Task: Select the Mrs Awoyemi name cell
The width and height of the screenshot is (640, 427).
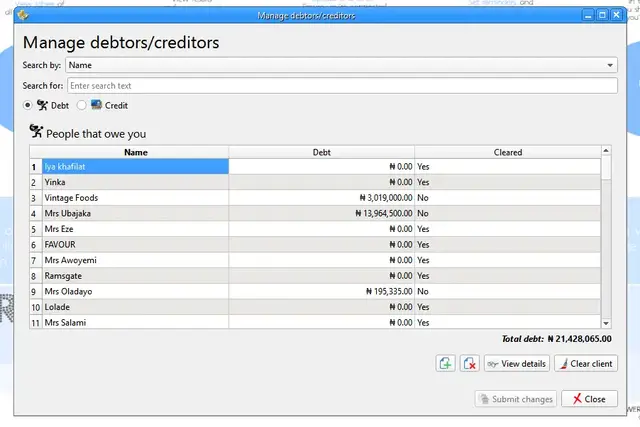Action: tap(136, 260)
